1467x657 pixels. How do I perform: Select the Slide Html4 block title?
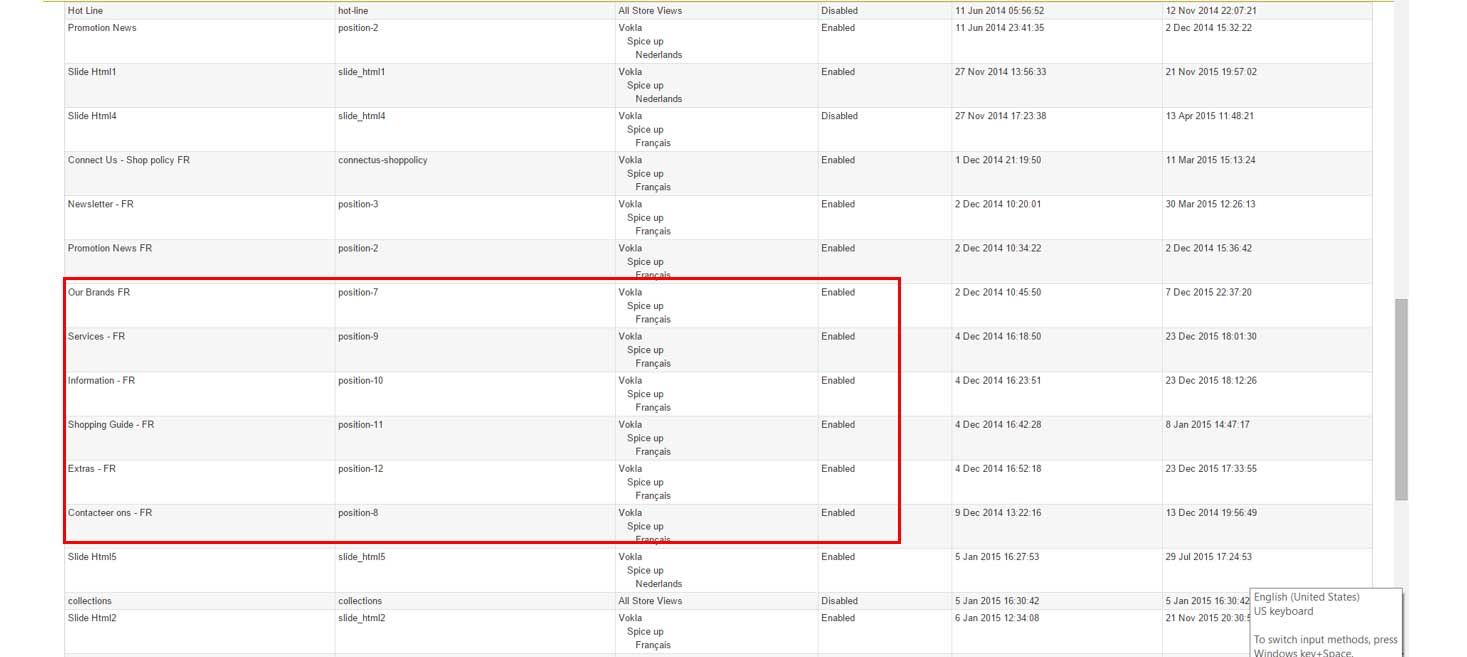(92, 117)
